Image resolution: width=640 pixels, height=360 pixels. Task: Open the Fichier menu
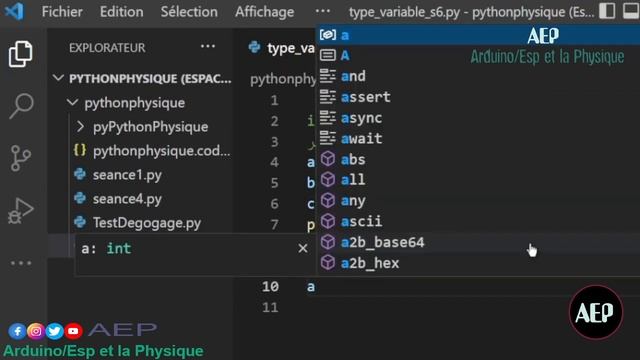click(x=62, y=11)
